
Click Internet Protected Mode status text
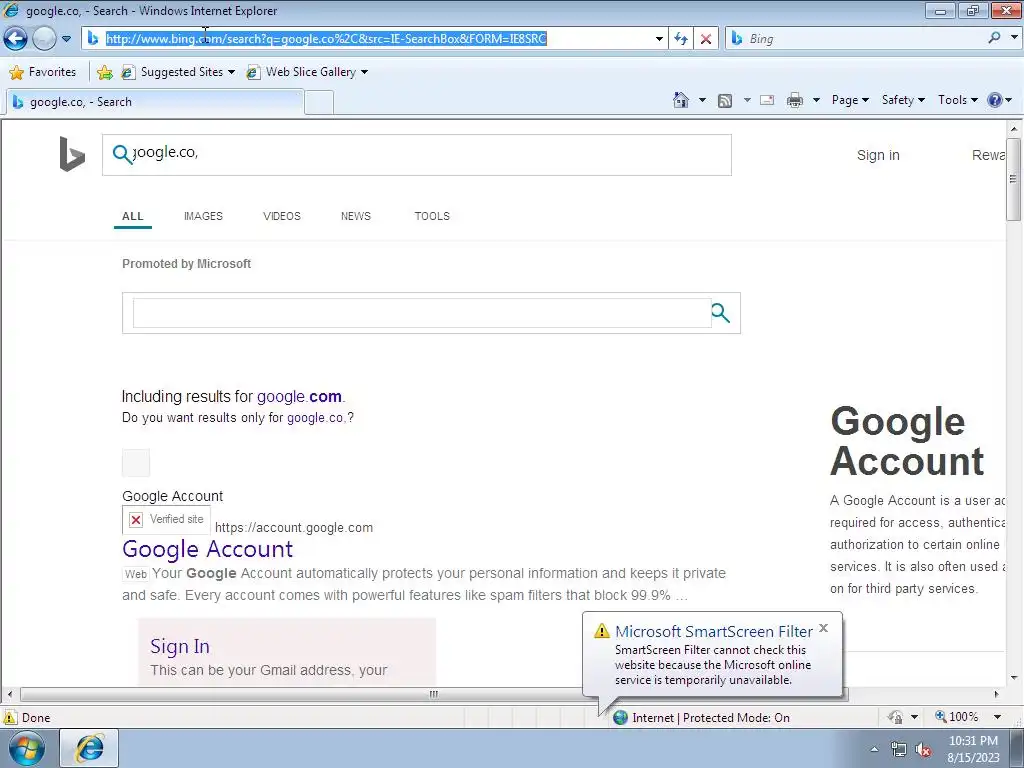(711, 718)
